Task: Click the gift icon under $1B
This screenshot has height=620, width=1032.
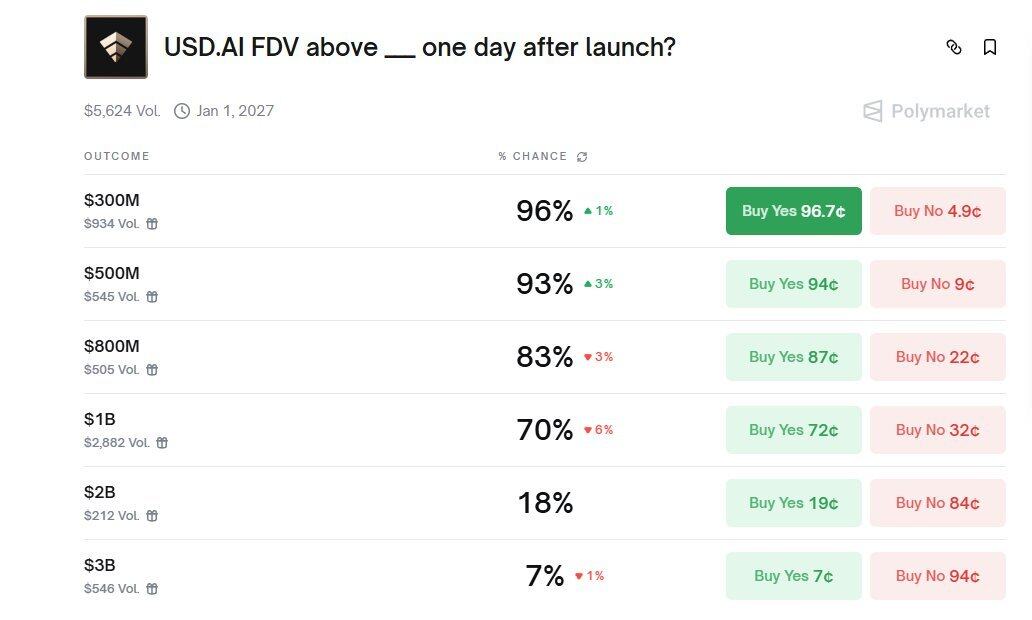Action: [162, 443]
